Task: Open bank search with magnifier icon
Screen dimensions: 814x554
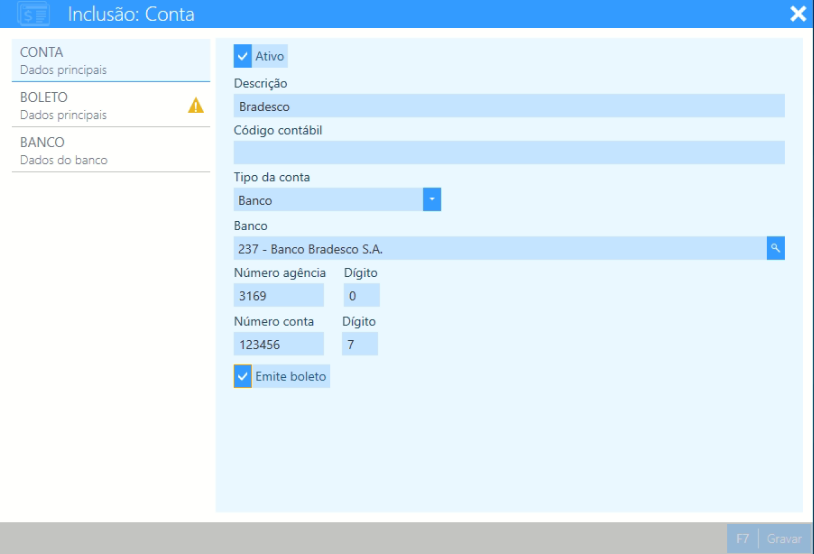Action: coord(776,248)
